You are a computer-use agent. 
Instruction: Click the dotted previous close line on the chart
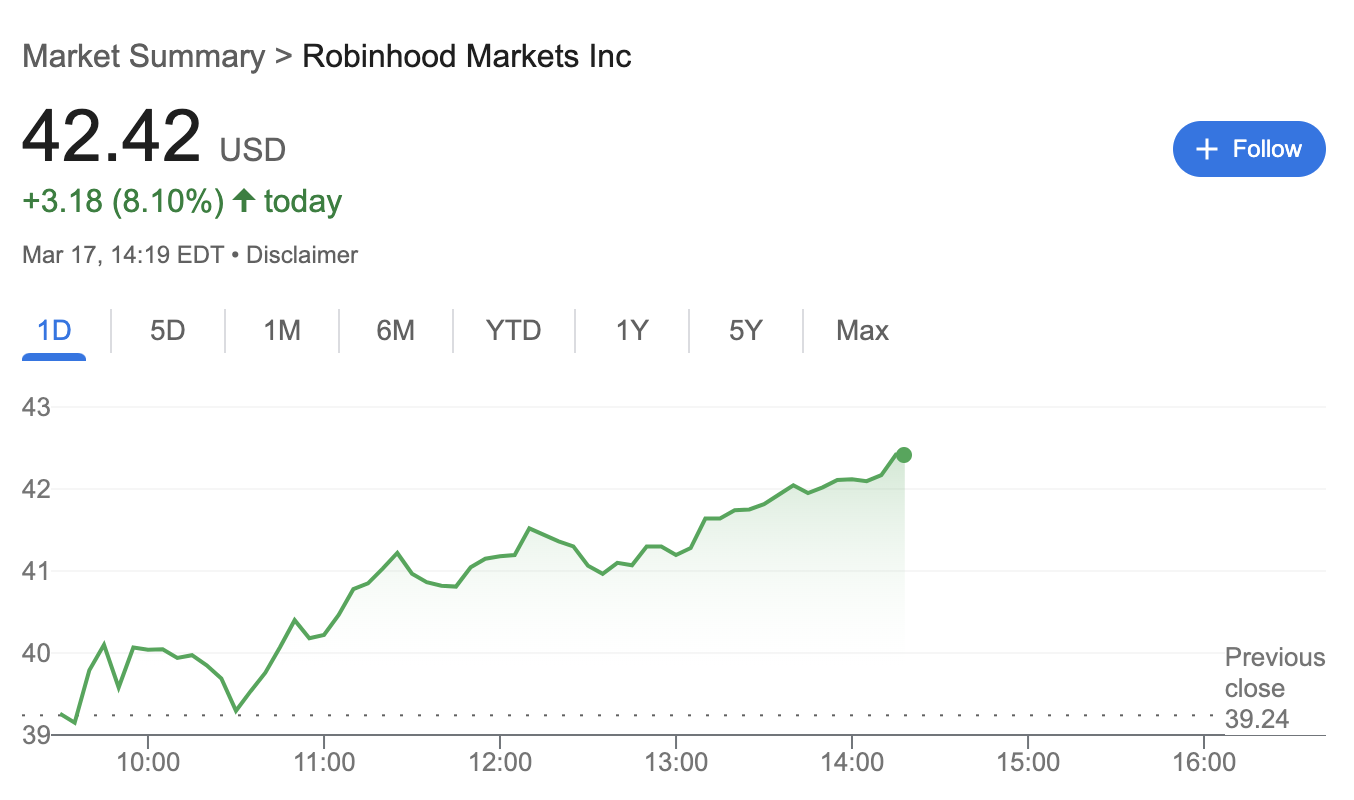(x=600, y=714)
